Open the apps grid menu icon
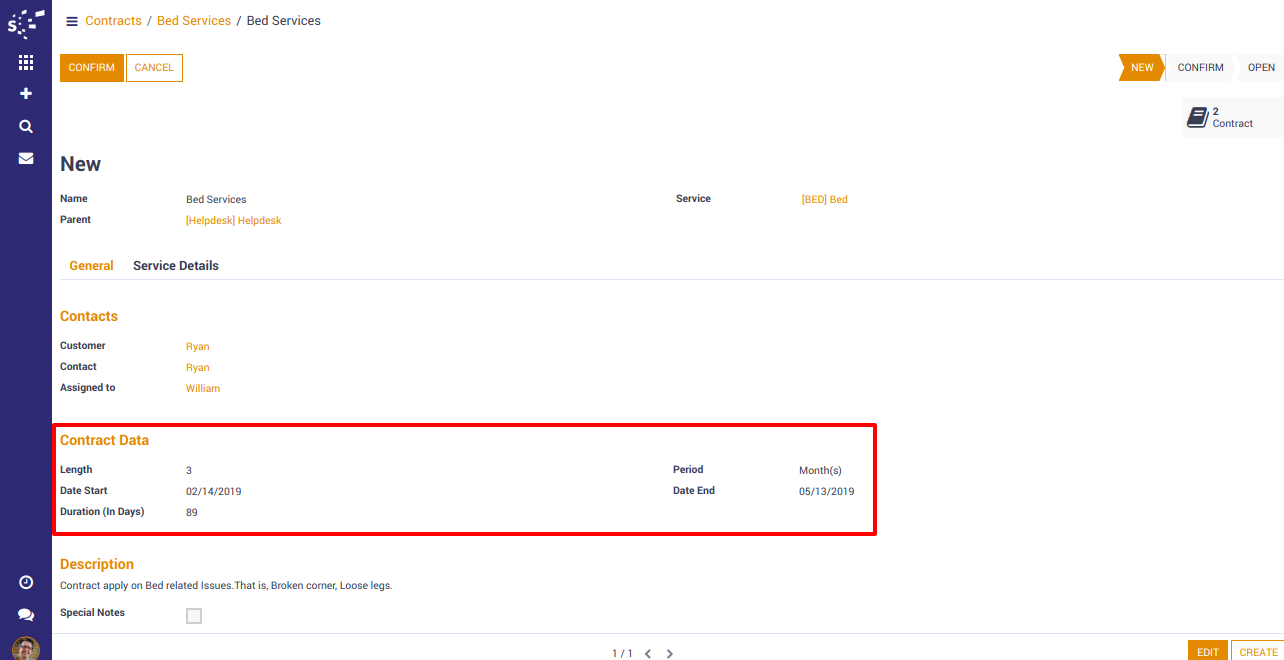This screenshot has height=660, width=1284. [x=26, y=62]
